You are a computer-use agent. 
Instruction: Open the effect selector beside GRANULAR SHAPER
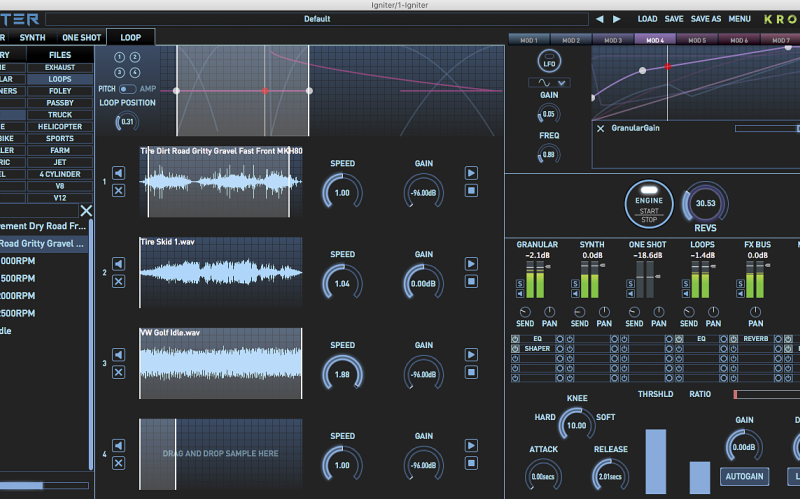coord(560,348)
